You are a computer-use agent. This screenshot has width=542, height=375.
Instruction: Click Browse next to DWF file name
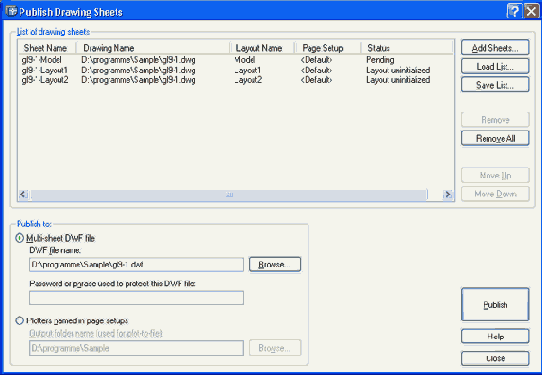275,264
